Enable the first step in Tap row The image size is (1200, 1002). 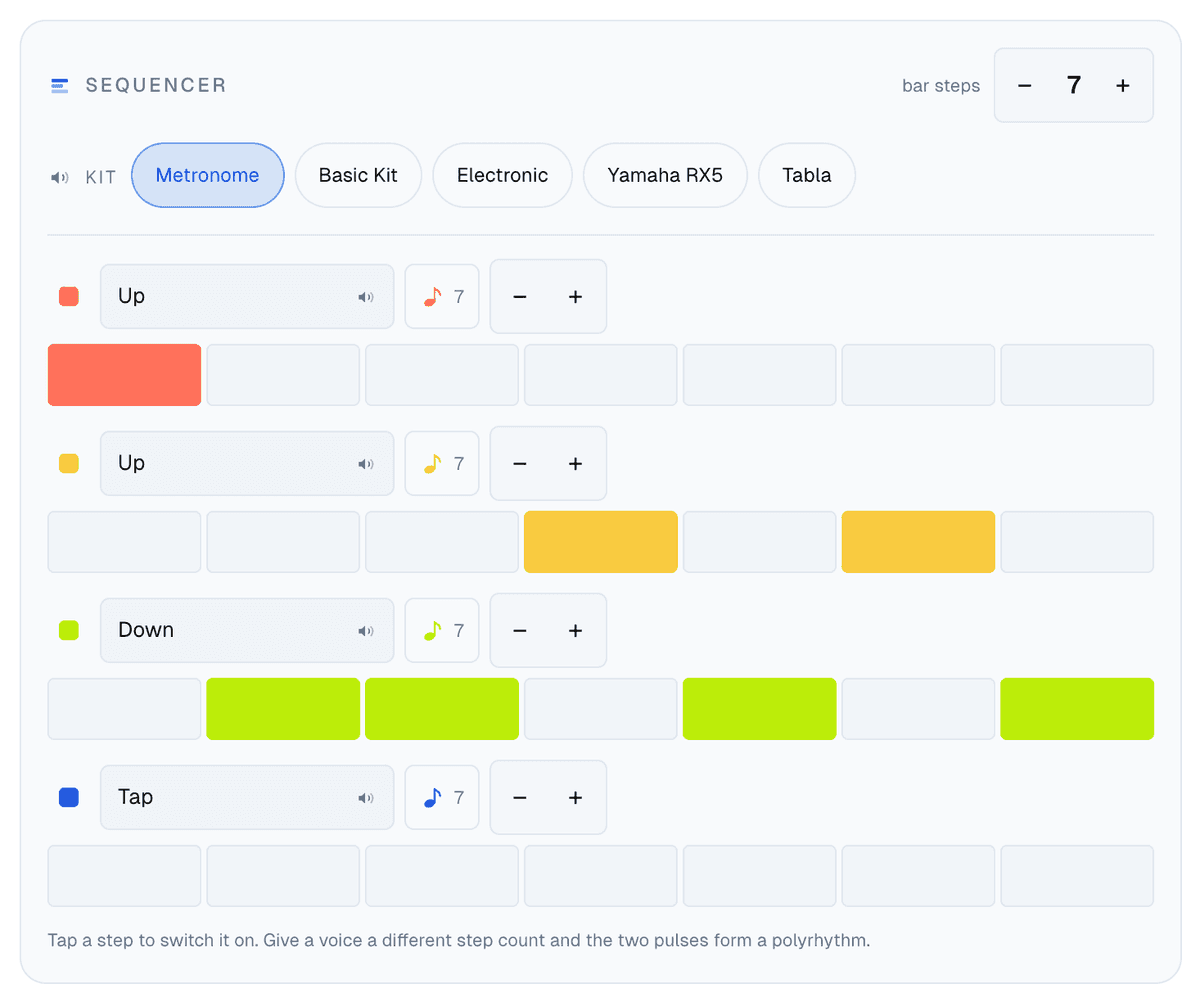pos(124,876)
